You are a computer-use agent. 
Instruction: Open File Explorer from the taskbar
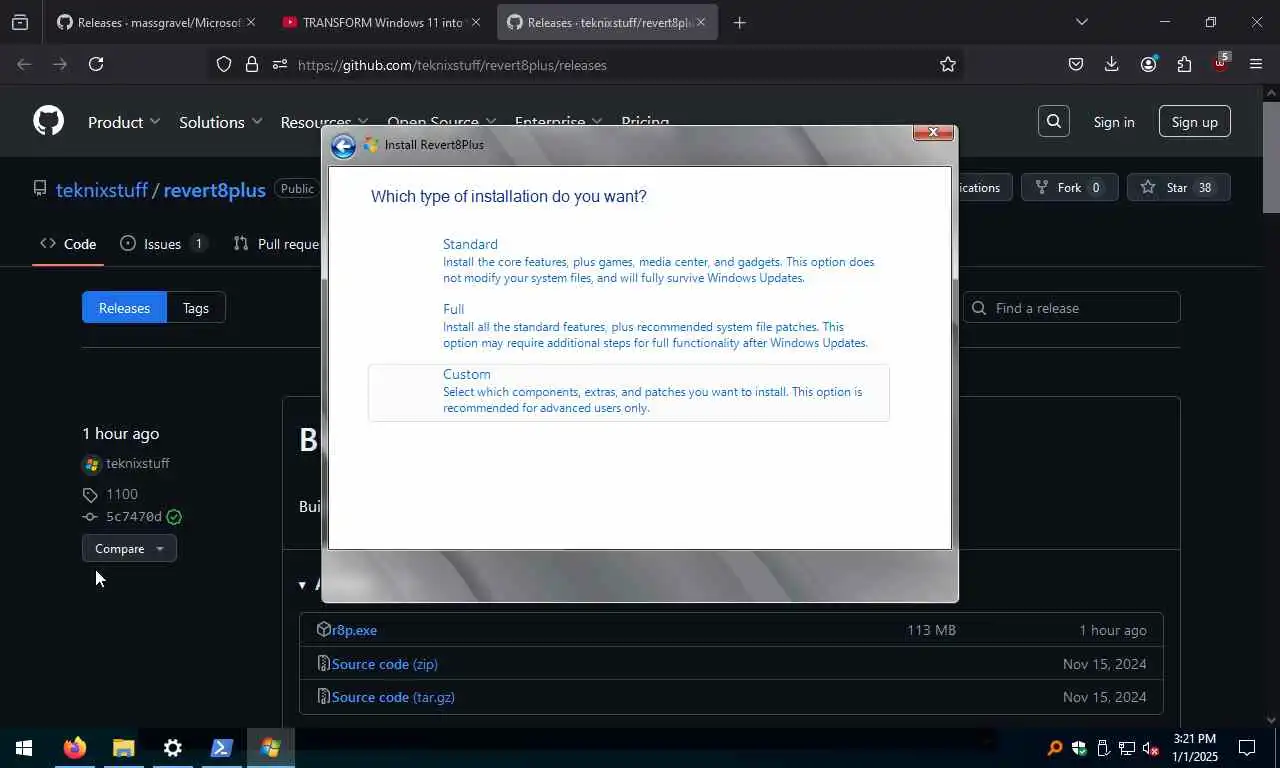(x=124, y=748)
